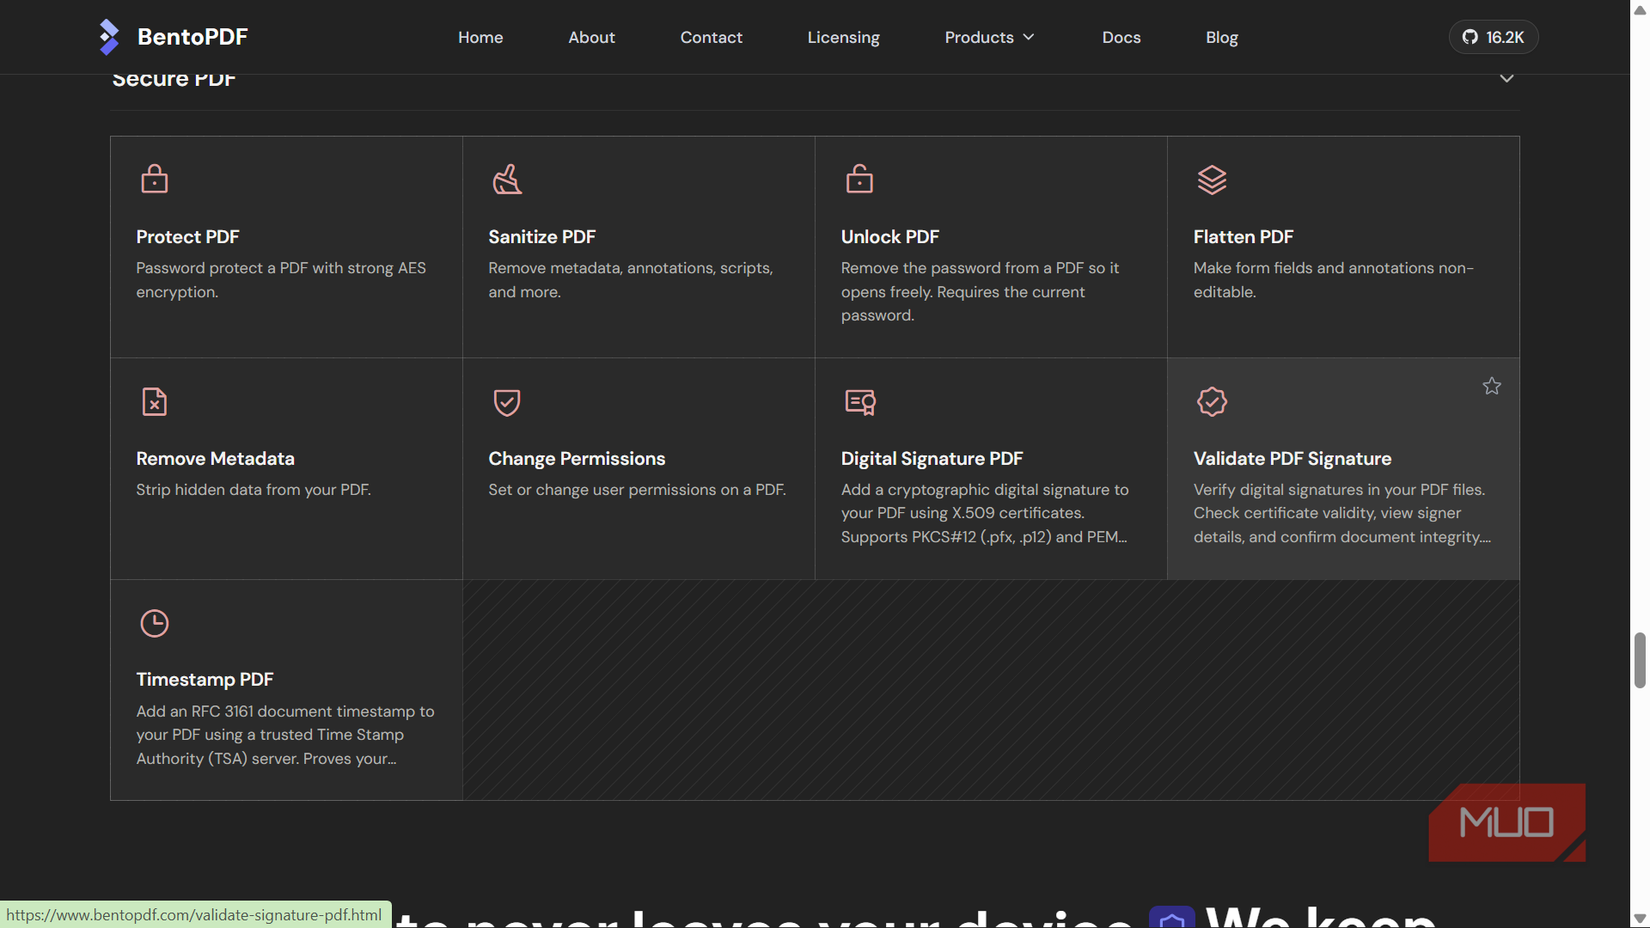Image resolution: width=1650 pixels, height=928 pixels.
Task: Click the Flatten PDF layers icon
Action: (x=1212, y=180)
